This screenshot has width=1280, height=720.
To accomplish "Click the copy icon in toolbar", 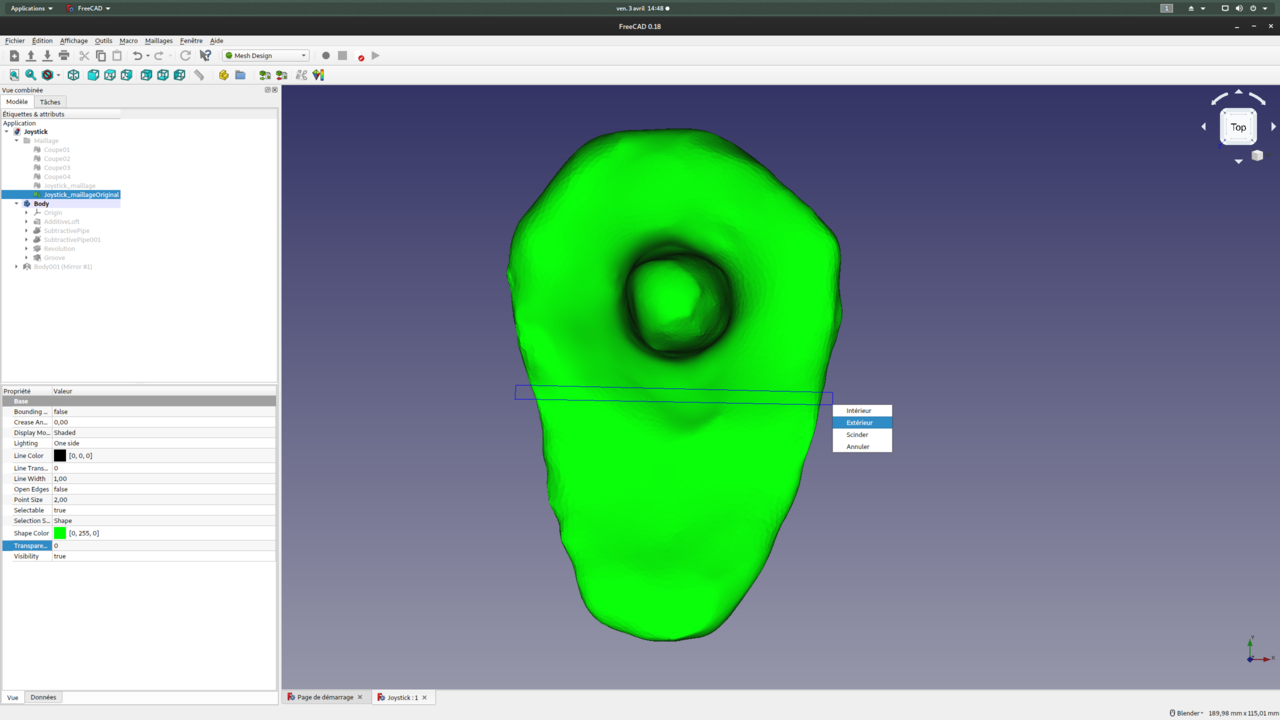I will click(x=101, y=56).
